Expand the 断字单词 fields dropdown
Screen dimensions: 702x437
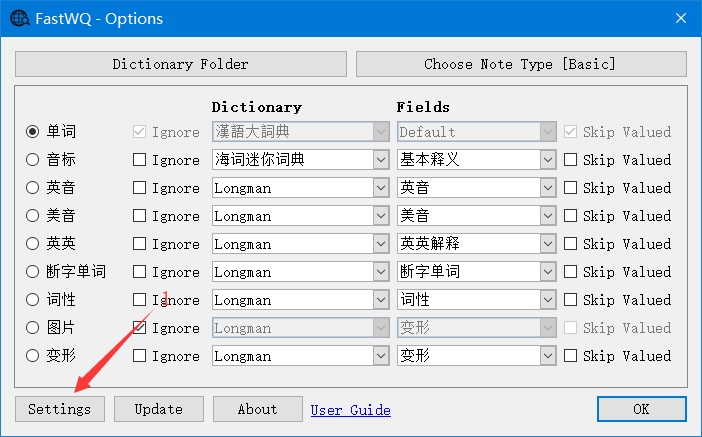pos(547,272)
